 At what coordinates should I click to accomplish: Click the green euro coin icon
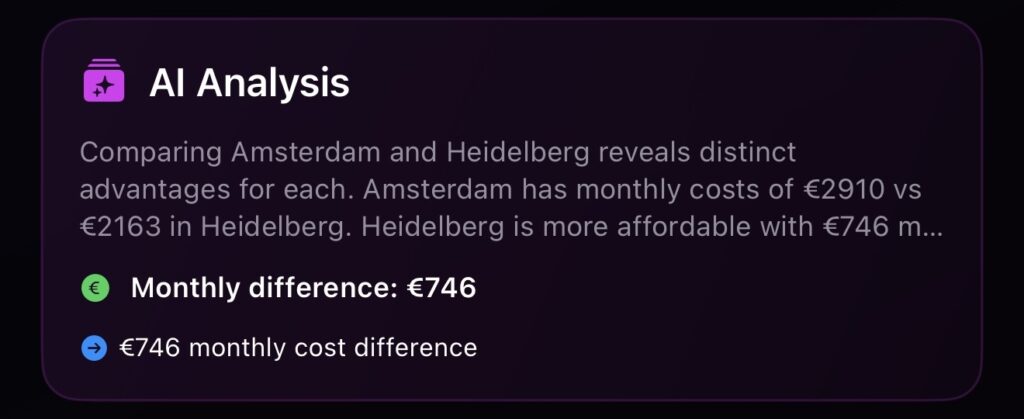pyautogui.click(x=95, y=289)
